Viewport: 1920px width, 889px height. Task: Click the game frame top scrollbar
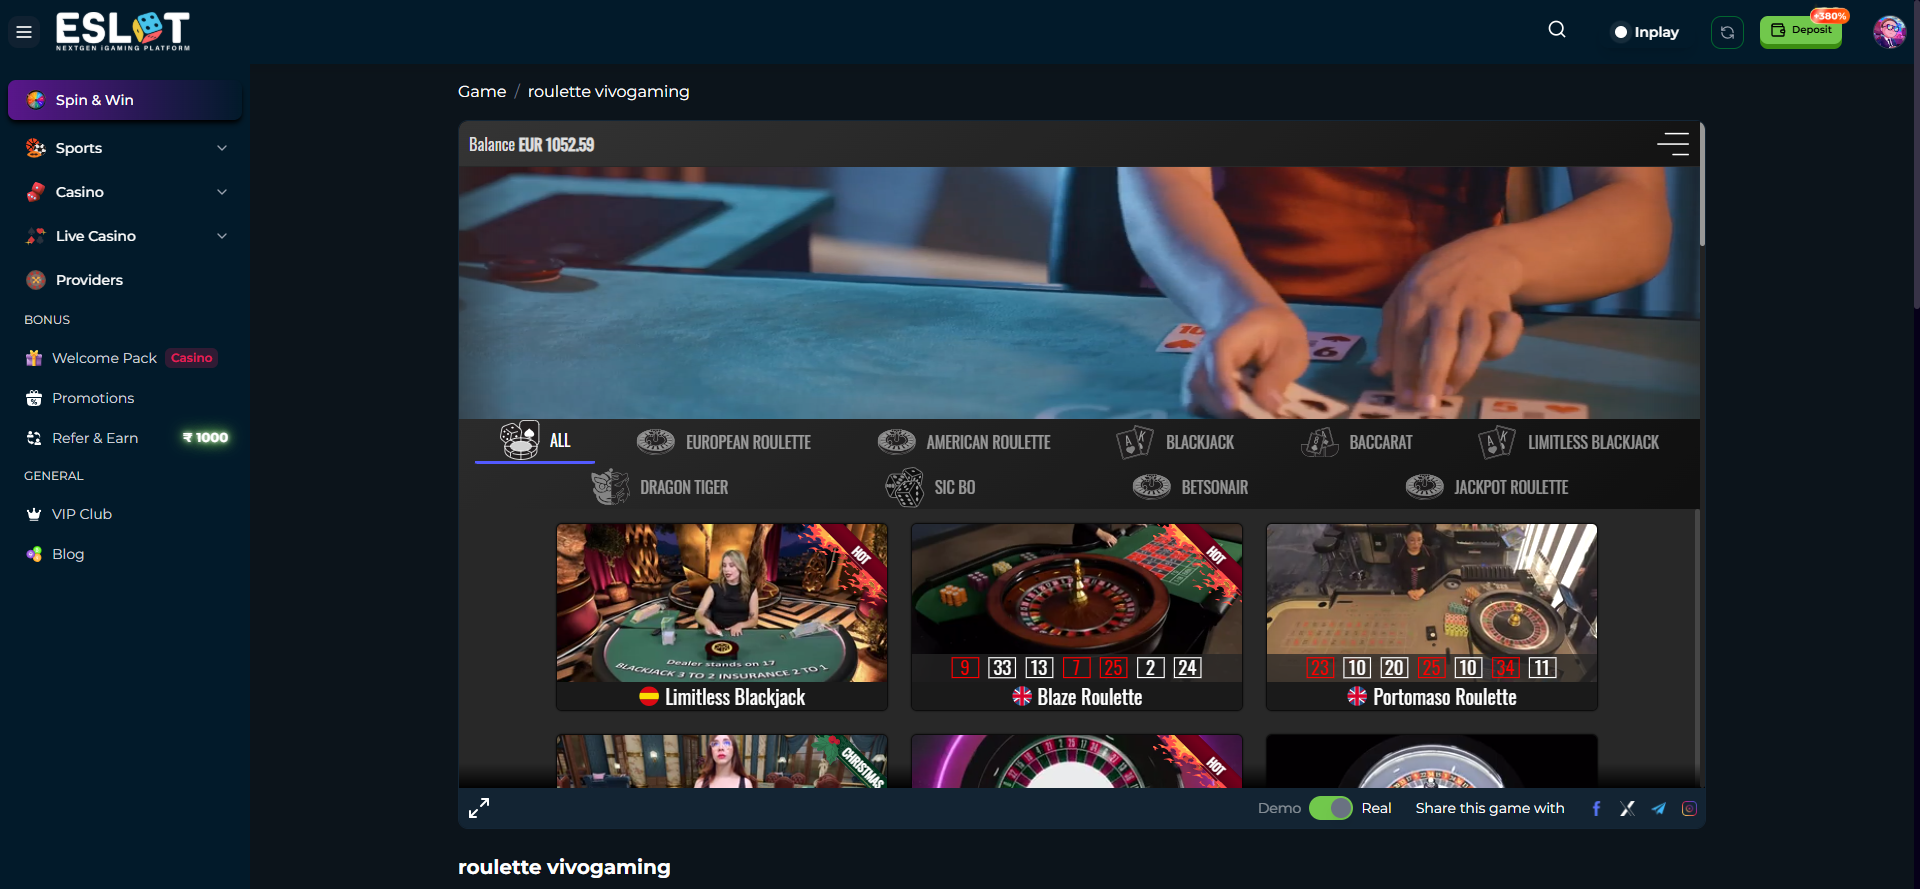tap(1701, 186)
